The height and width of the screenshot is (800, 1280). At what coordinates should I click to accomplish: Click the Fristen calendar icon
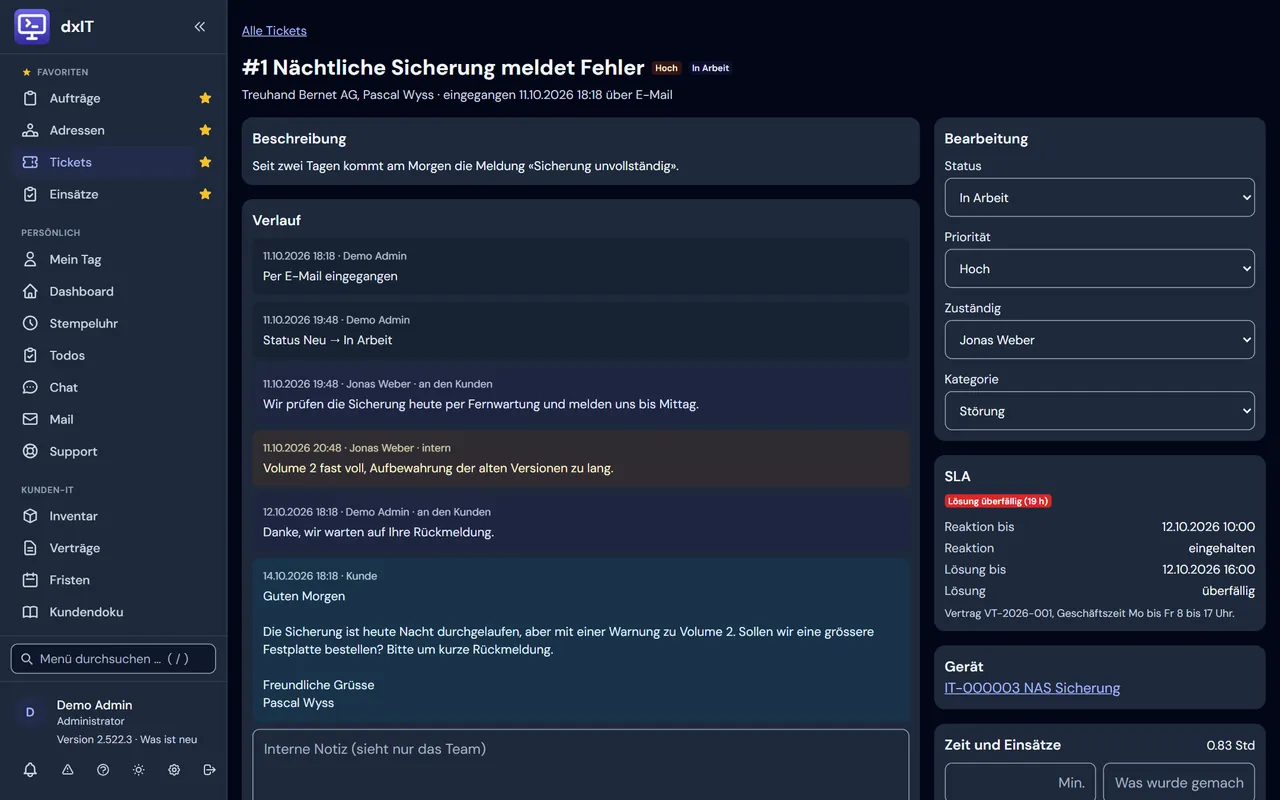point(30,580)
